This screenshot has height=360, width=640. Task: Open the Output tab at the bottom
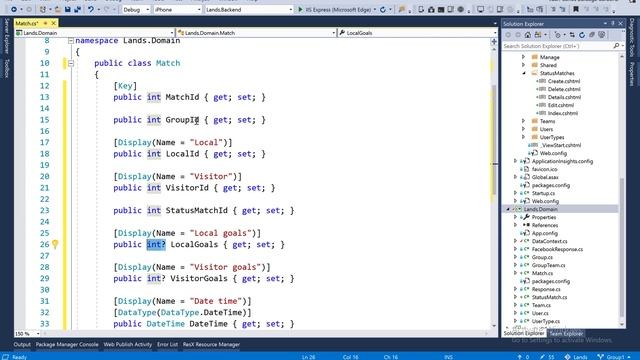point(22,344)
